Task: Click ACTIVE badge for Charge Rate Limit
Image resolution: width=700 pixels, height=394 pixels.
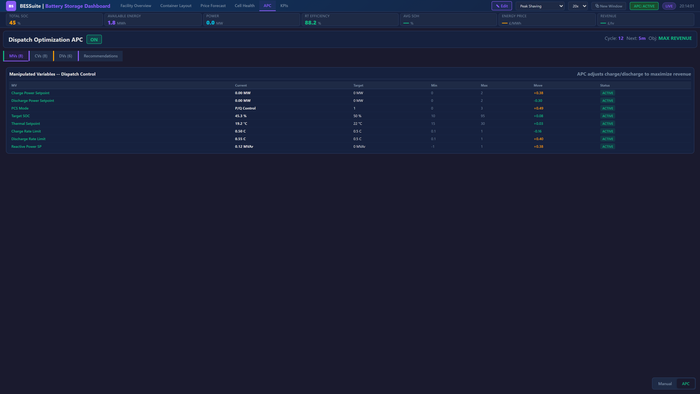Action: [x=607, y=131]
